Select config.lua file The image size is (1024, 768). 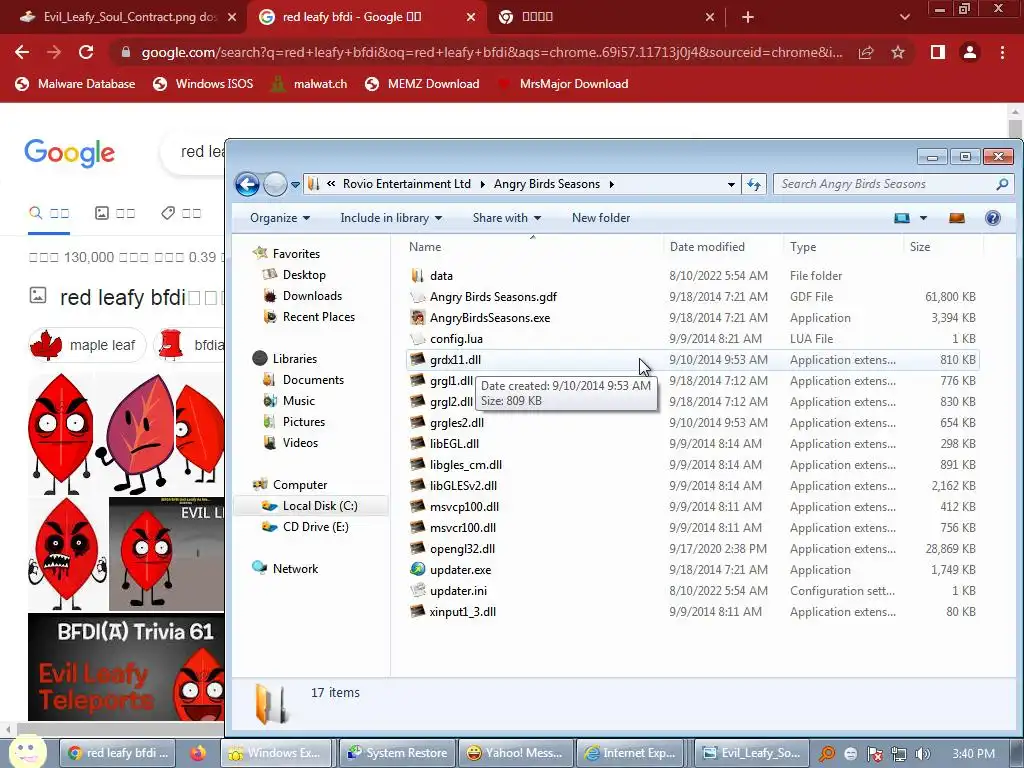tap(692, 338)
